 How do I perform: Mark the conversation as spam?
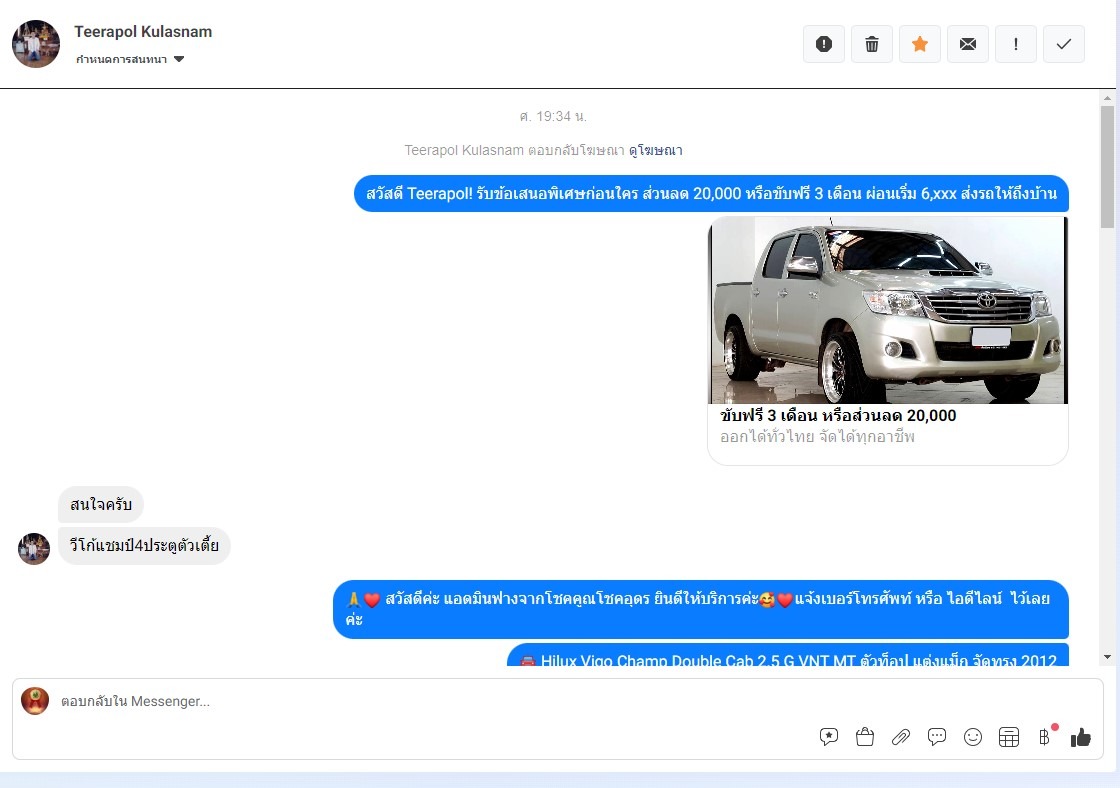click(824, 44)
